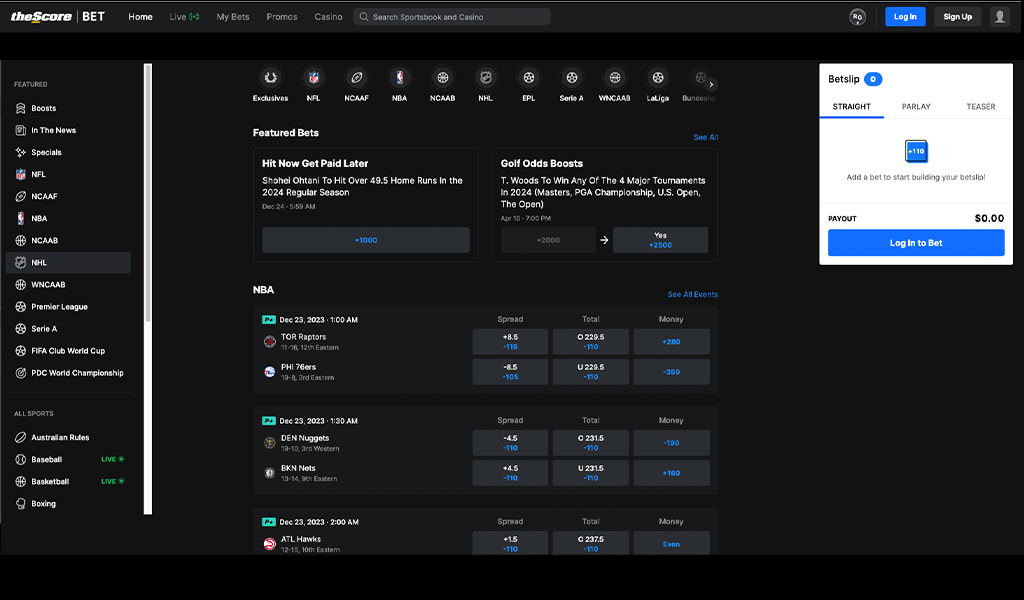
Task: Select +1000 Ohtani home runs bet
Action: pos(366,240)
